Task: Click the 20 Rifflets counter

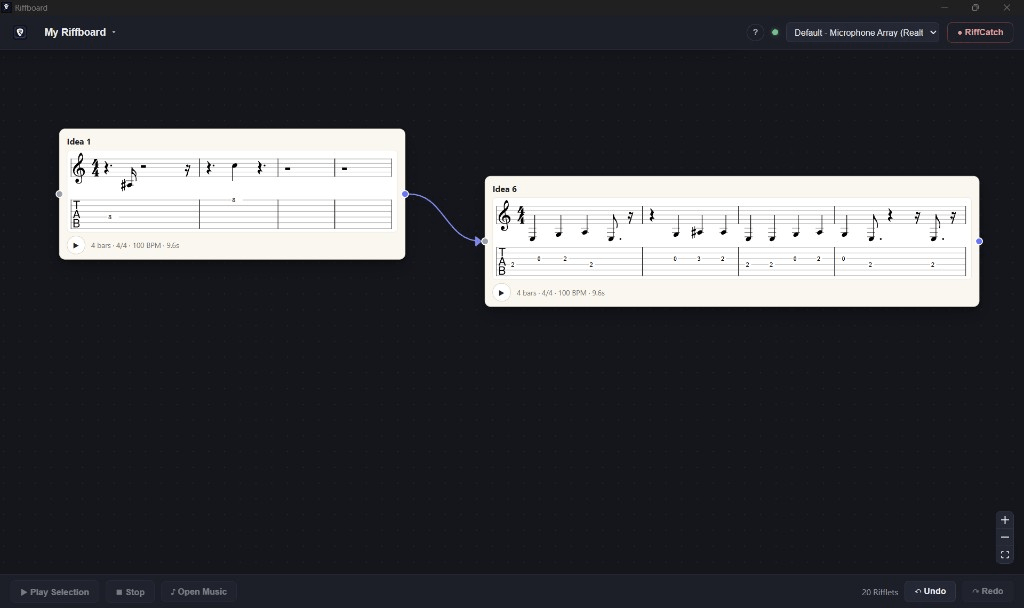Action: (x=880, y=592)
